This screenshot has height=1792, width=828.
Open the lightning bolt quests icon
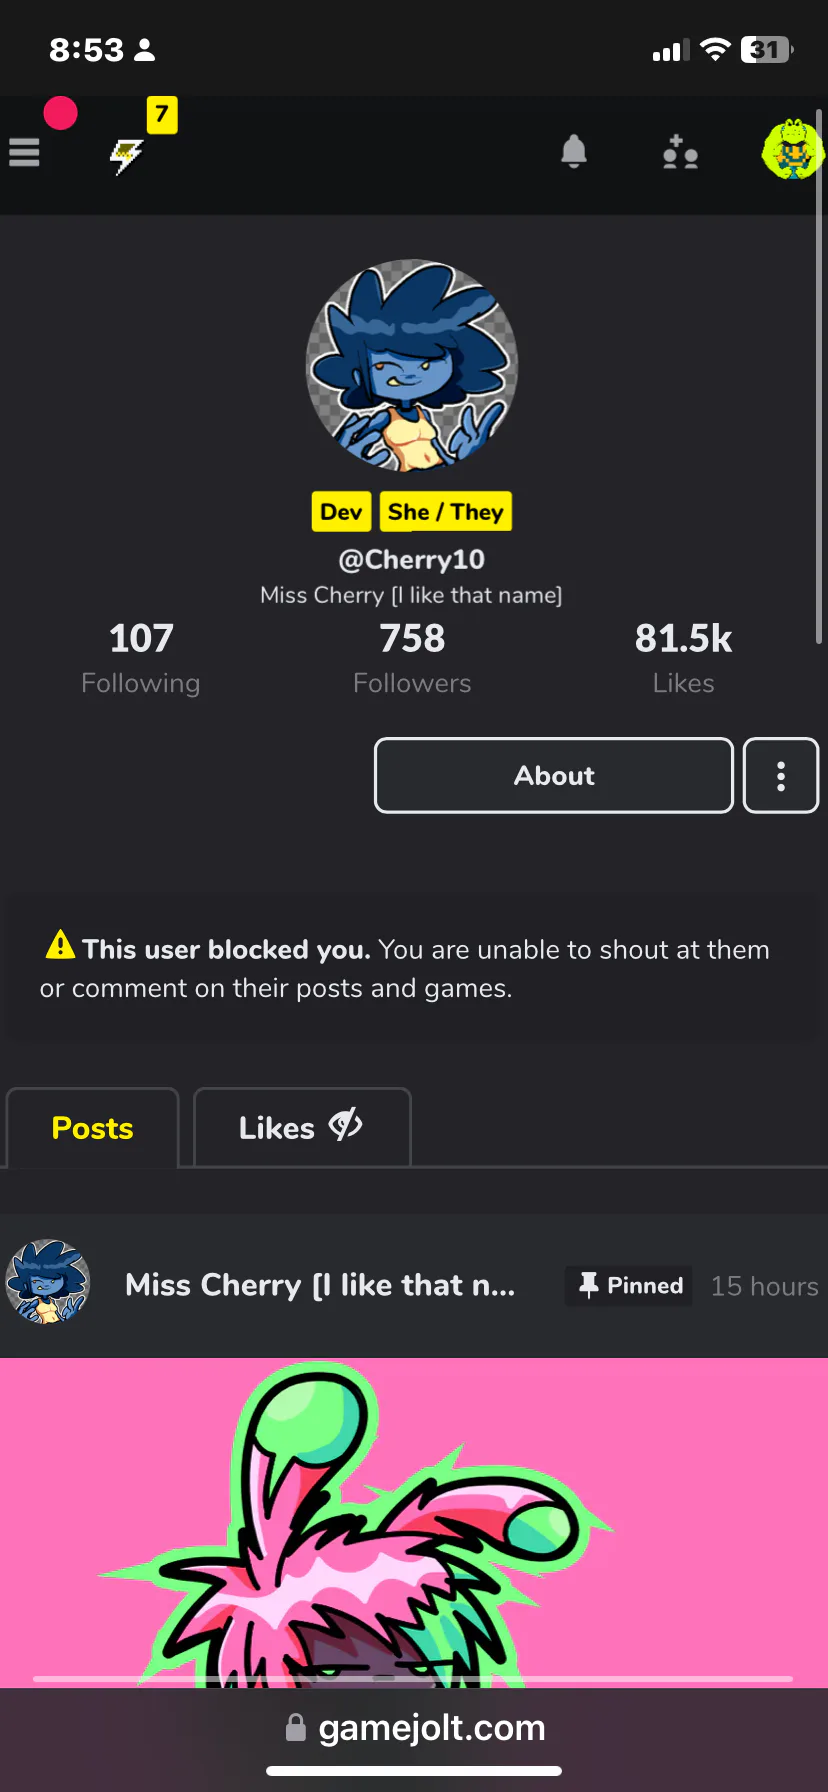point(126,156)
